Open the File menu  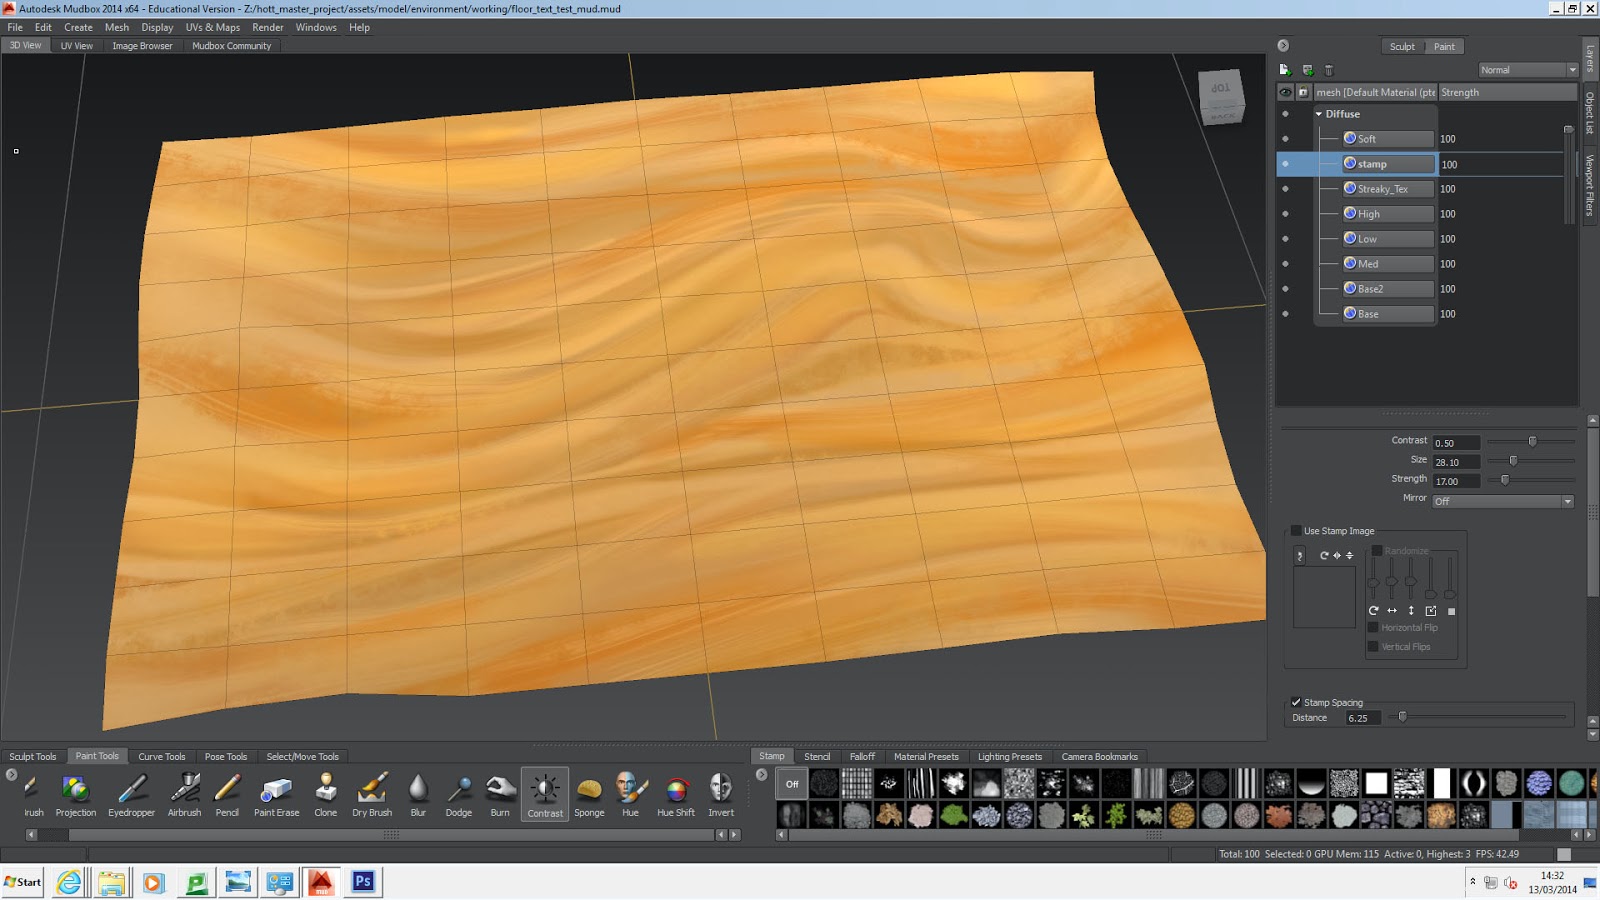point(15,27)
